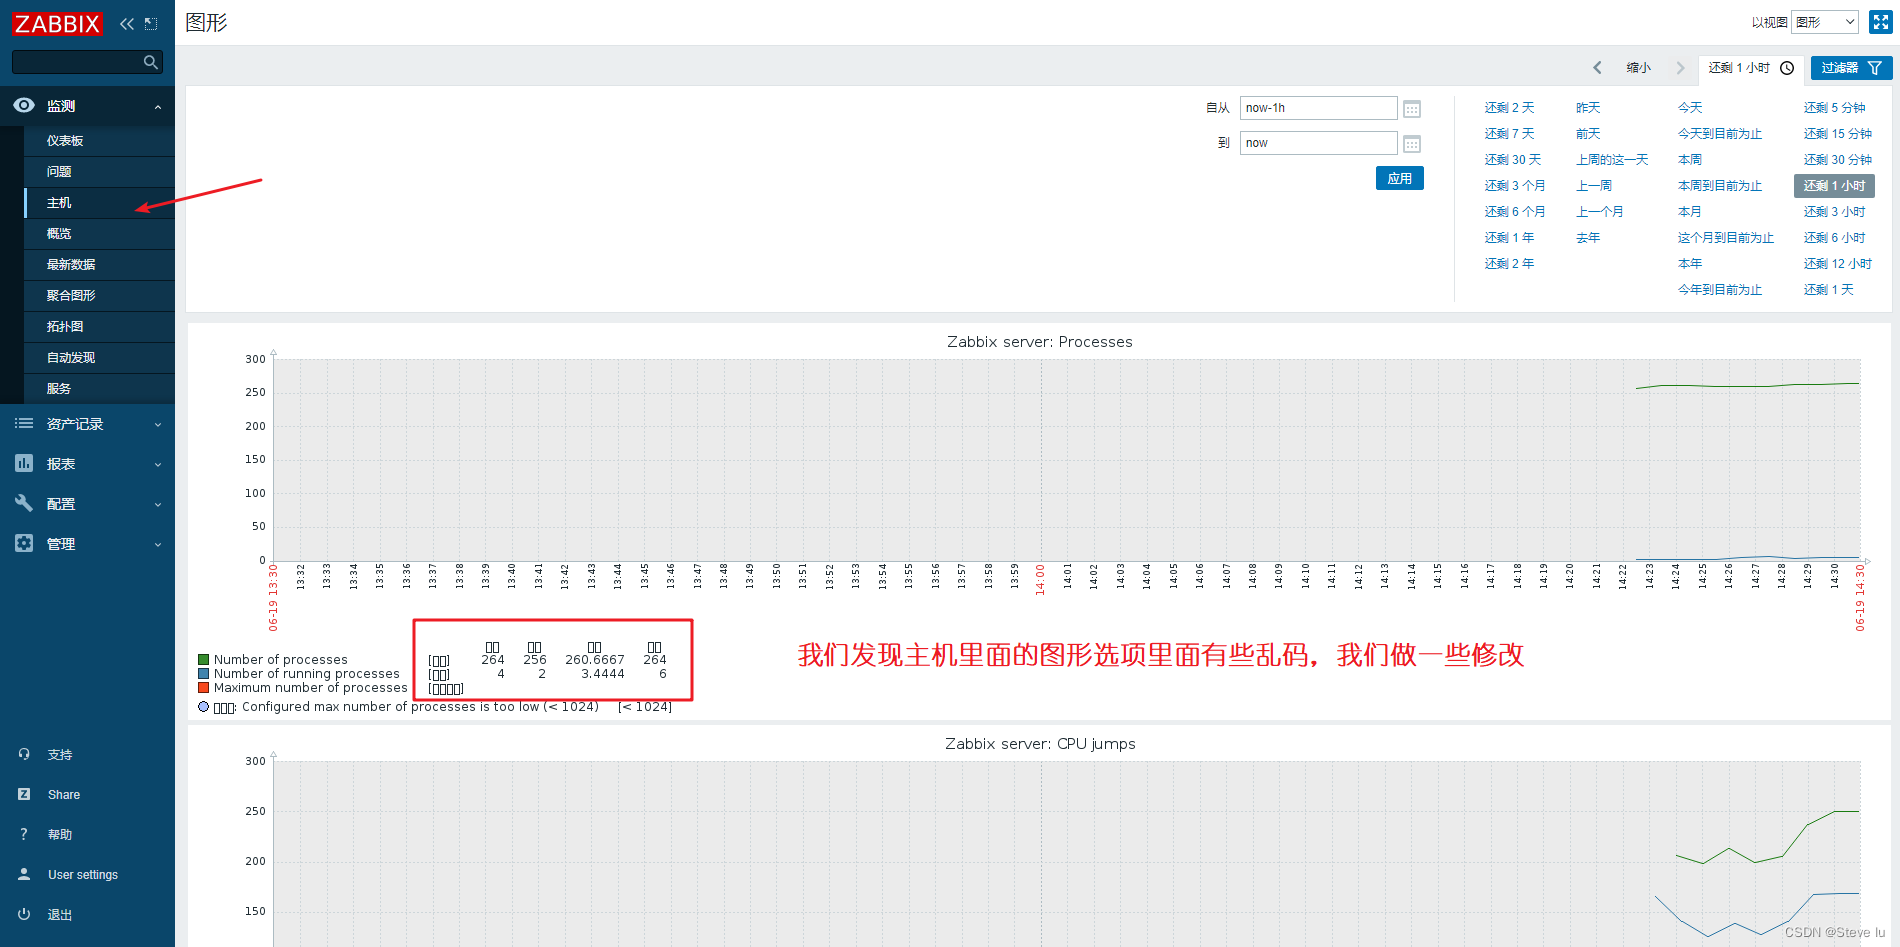
Task: Click the blue Number of running processes swatch
Action: click(204, 673)
